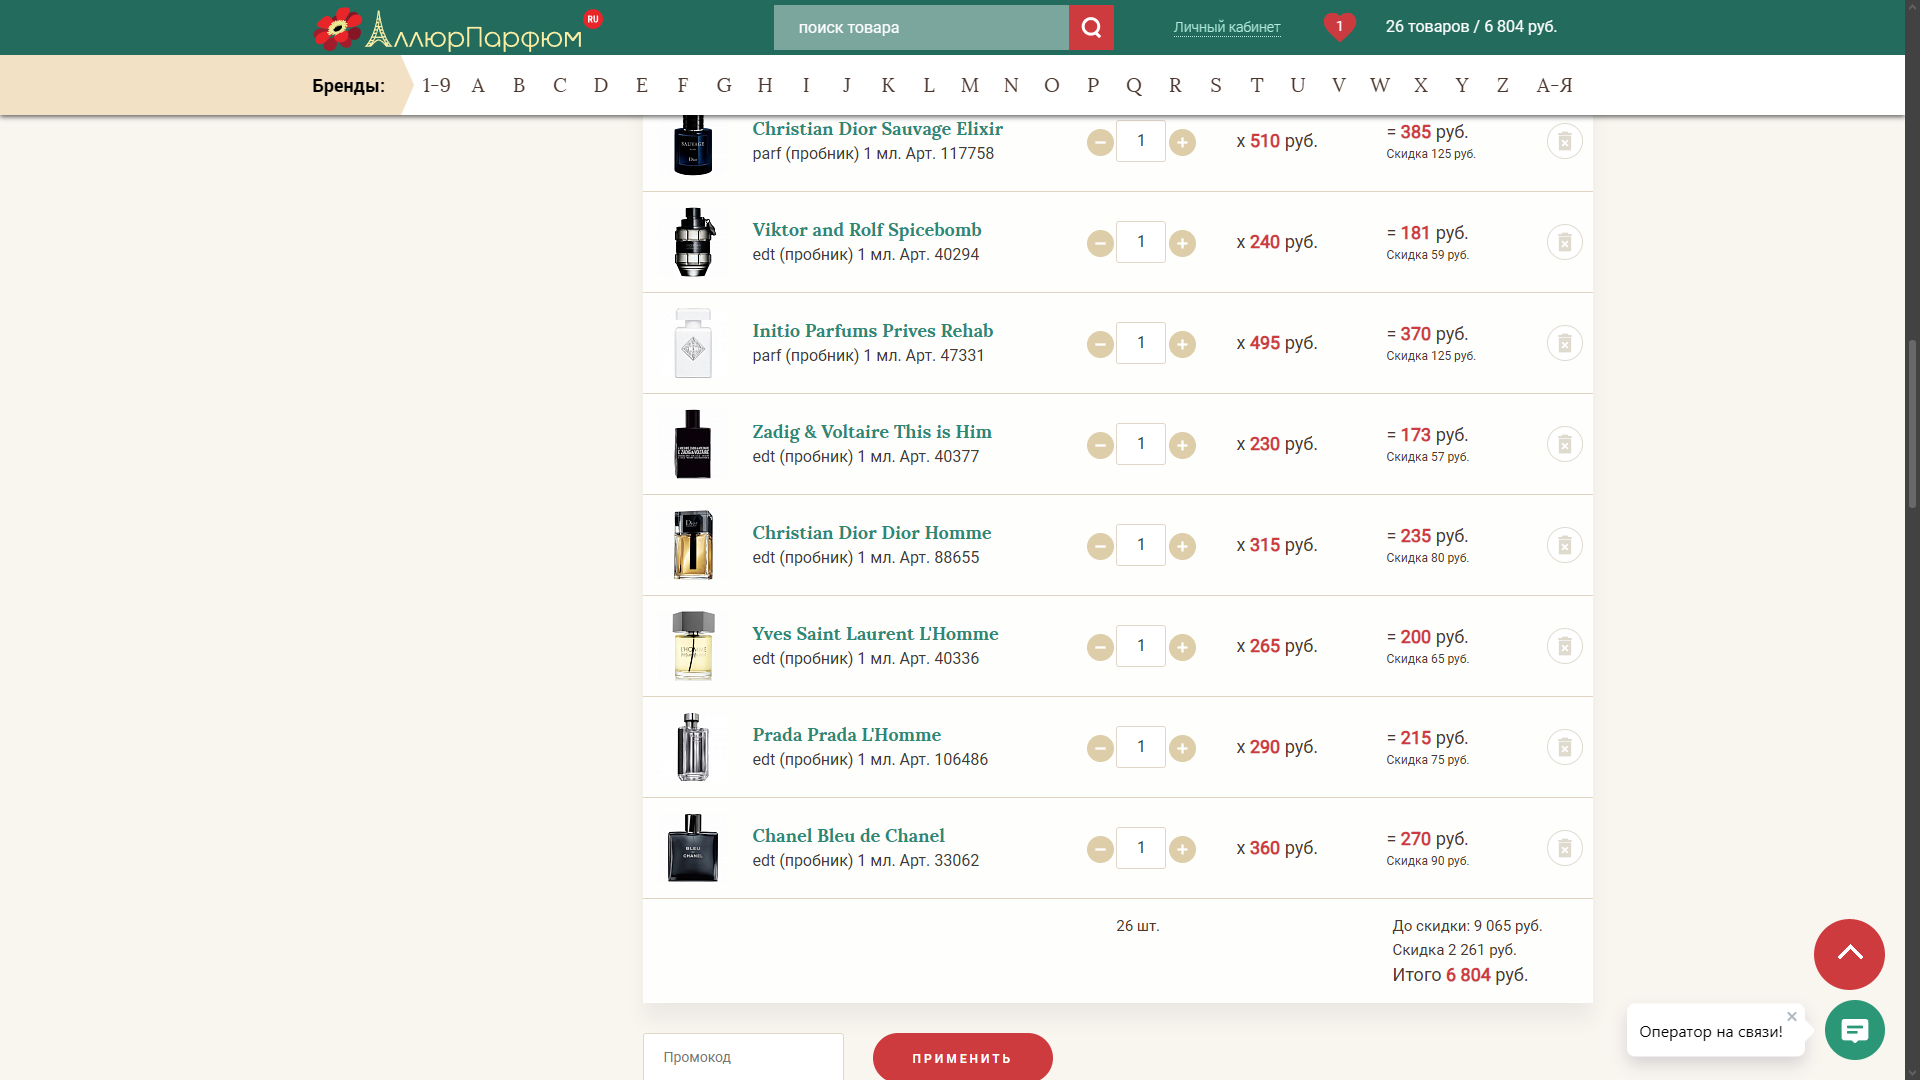Image resolution: width=1920 pixels, height=1080 pixels.
Task: Decrease Prada L'Homme quantity
Action: [x=1100, y=748]
